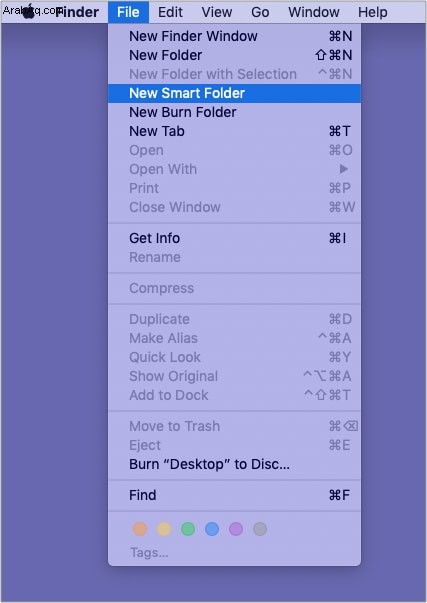
Task: Select the blue tag color dot
Action: (212, 529)
